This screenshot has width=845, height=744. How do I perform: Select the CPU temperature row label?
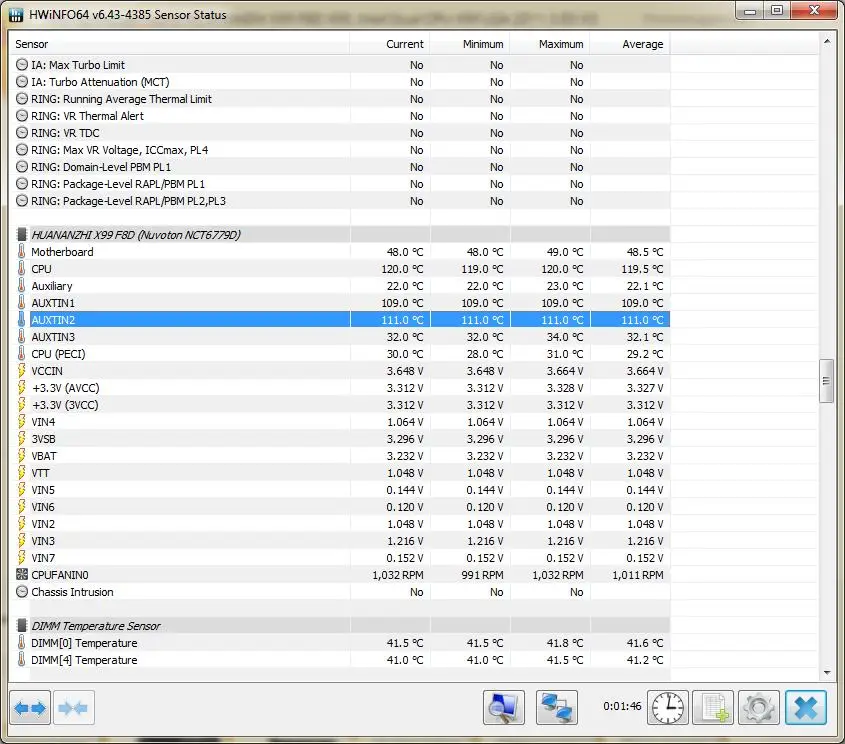[x=41, y=269]
